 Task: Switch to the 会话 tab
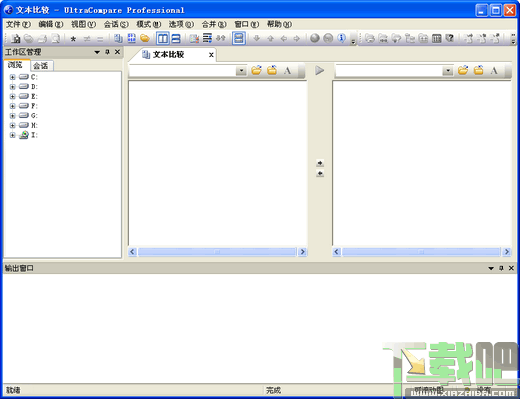[x=41, y=66]
